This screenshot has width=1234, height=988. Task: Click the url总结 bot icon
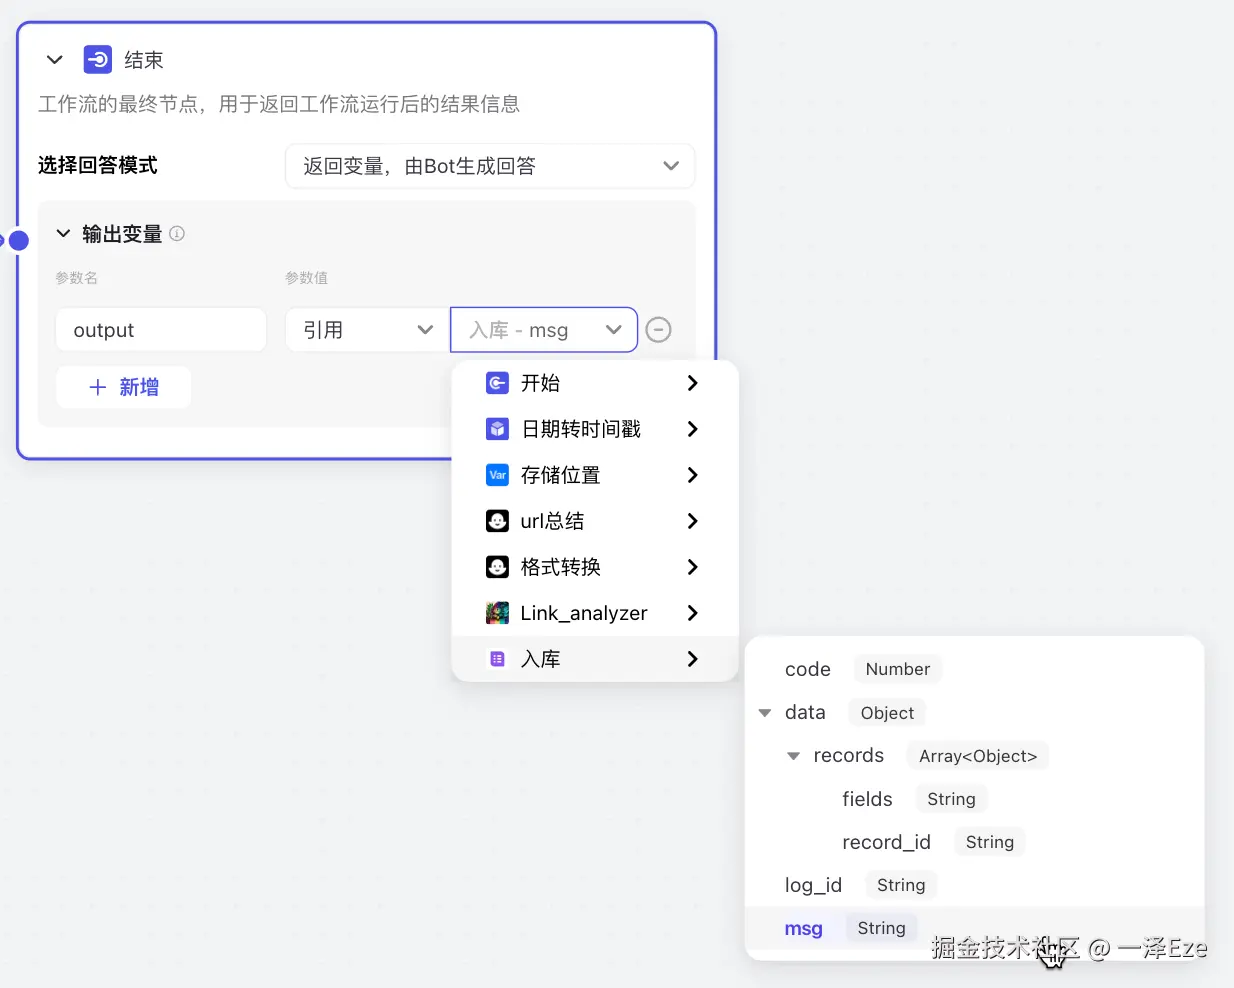pyautogui.click(x=497, y=521)
